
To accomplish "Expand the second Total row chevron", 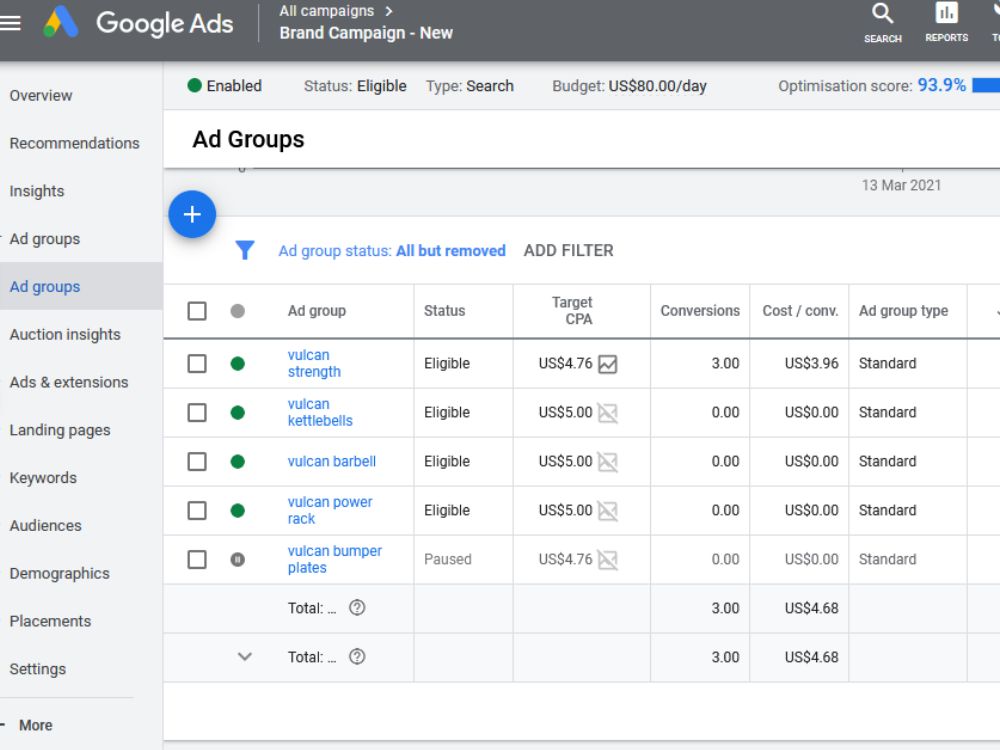I will pos(245,656).
